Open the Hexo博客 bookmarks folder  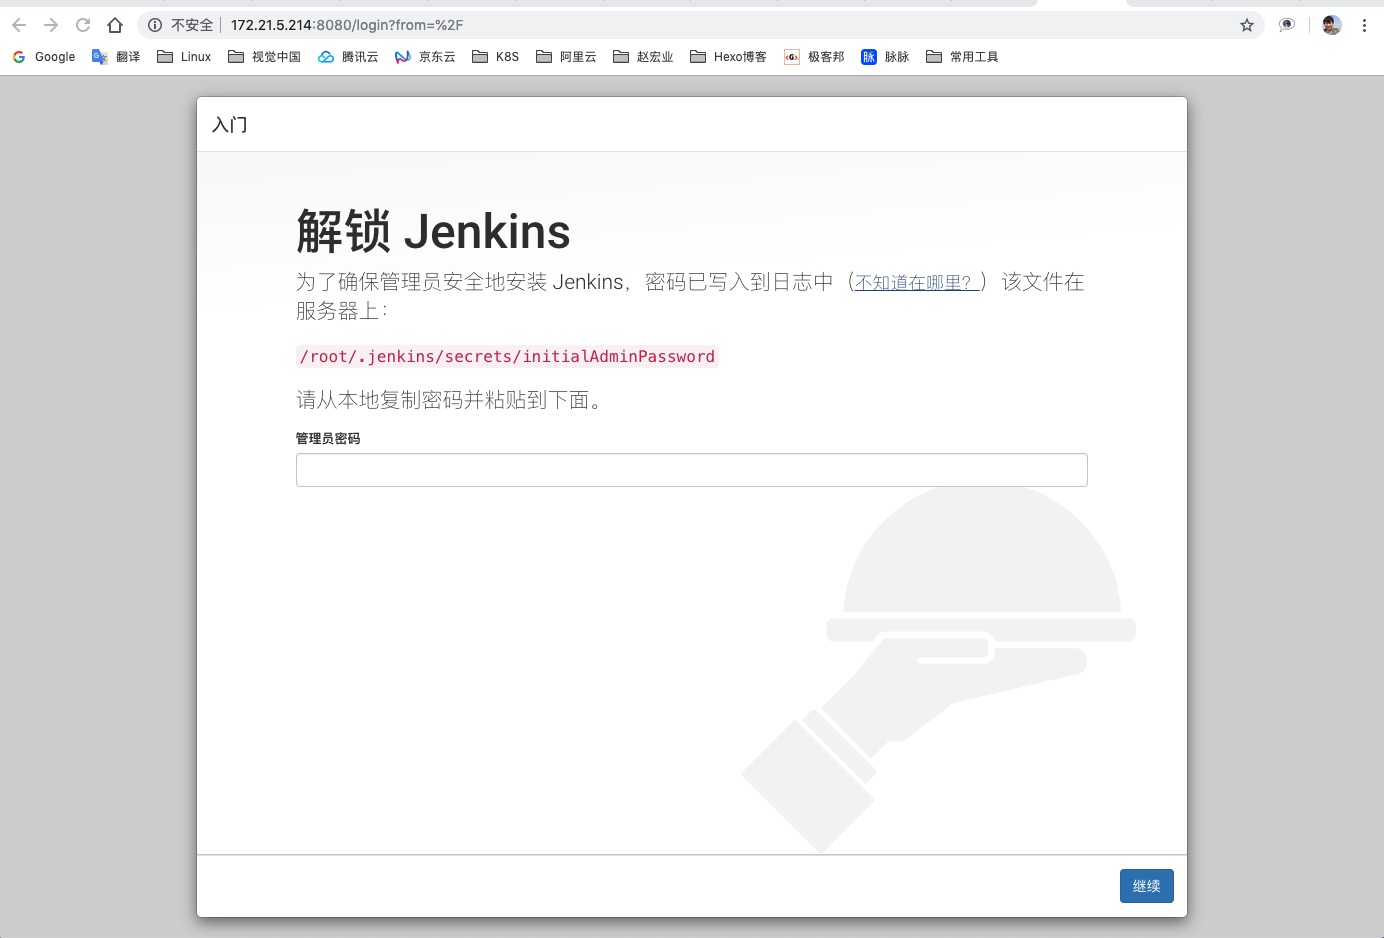(728, 57)
